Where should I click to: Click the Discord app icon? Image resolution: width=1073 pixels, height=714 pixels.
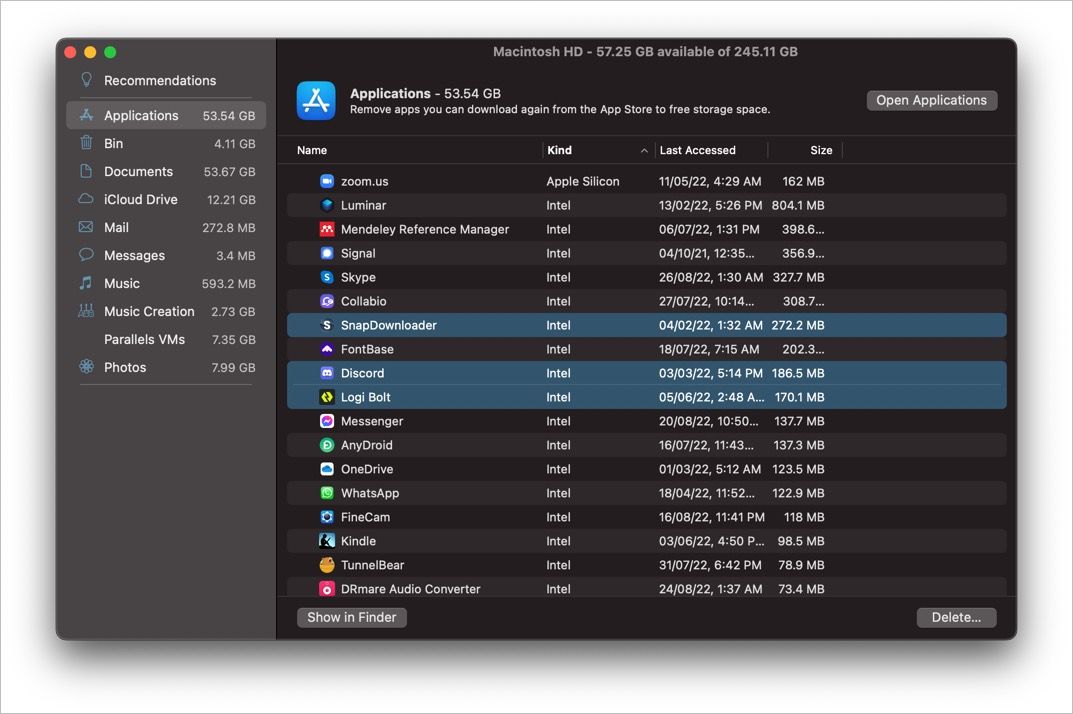click(x=327, y=373)
